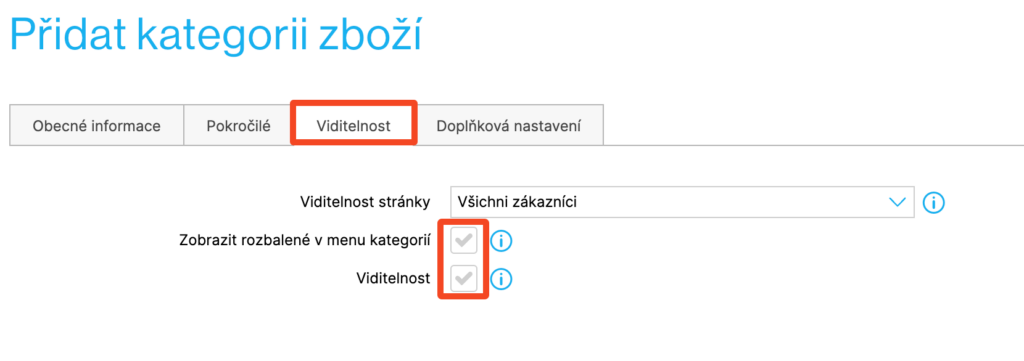Open the Pokročilé tab
The image size is (1024, 361).
click(238, 125)
